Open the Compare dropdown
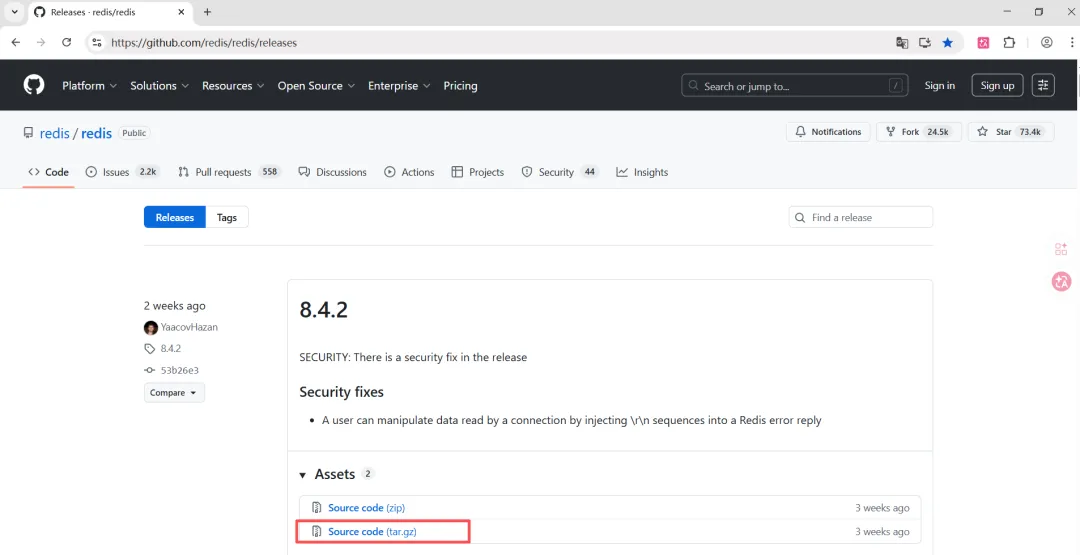The image size is (1080, 555). tap(174, 392)
